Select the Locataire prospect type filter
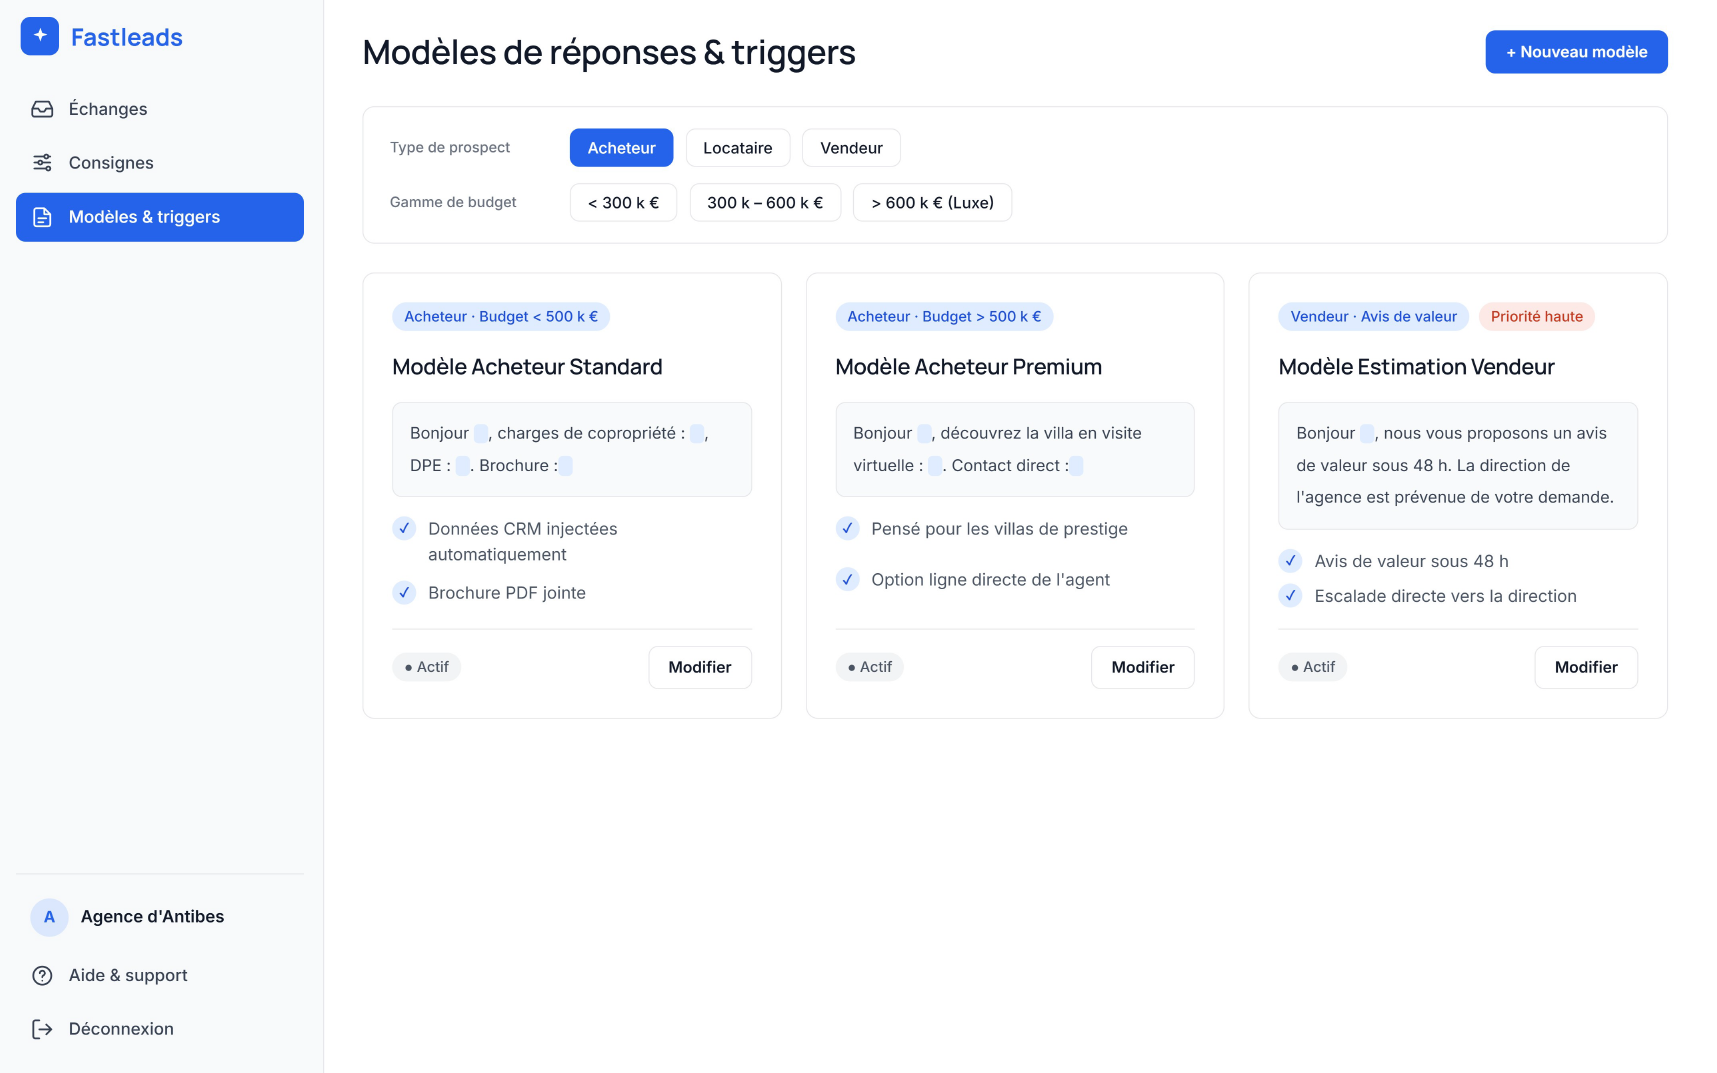 738,148
